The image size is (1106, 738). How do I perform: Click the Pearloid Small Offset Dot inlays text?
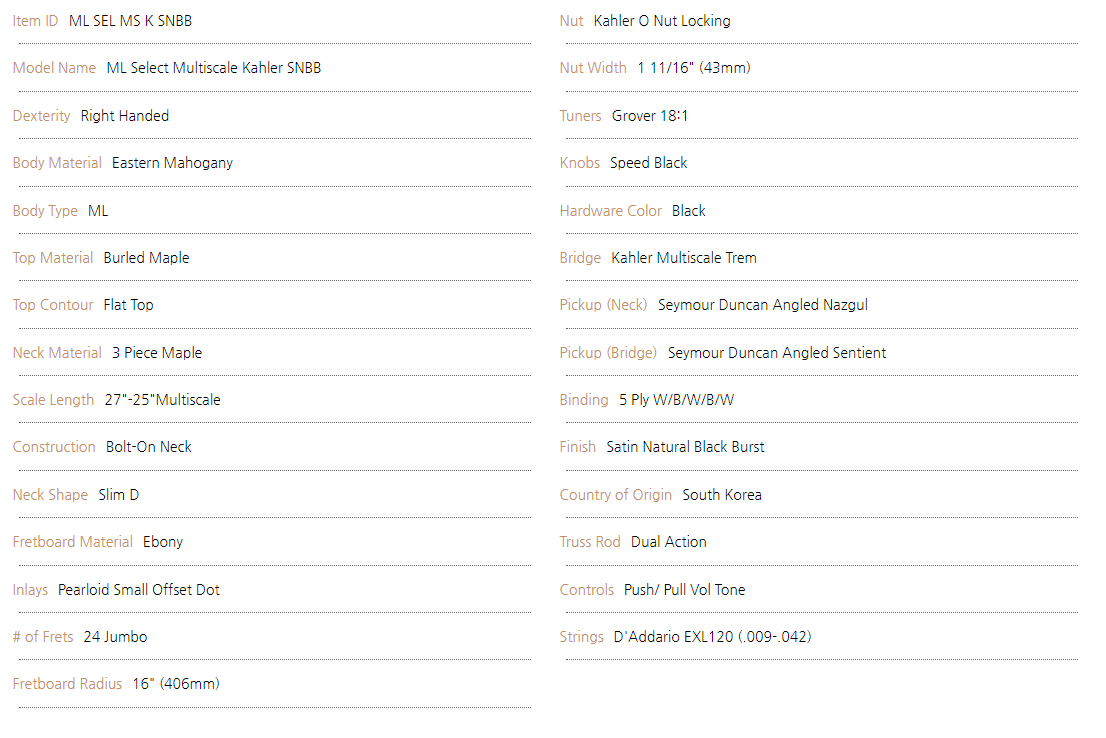tap(139, 590)
